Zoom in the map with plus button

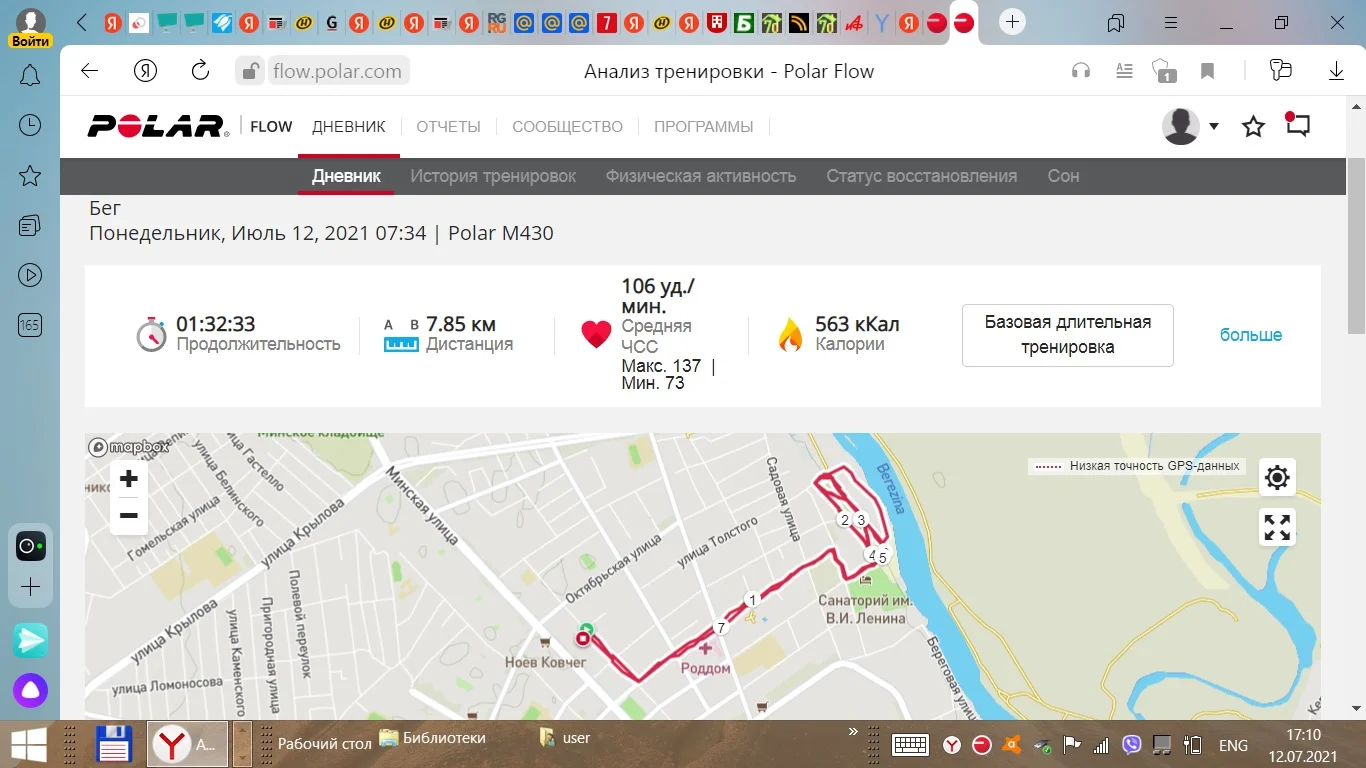(x=129, y=479)
